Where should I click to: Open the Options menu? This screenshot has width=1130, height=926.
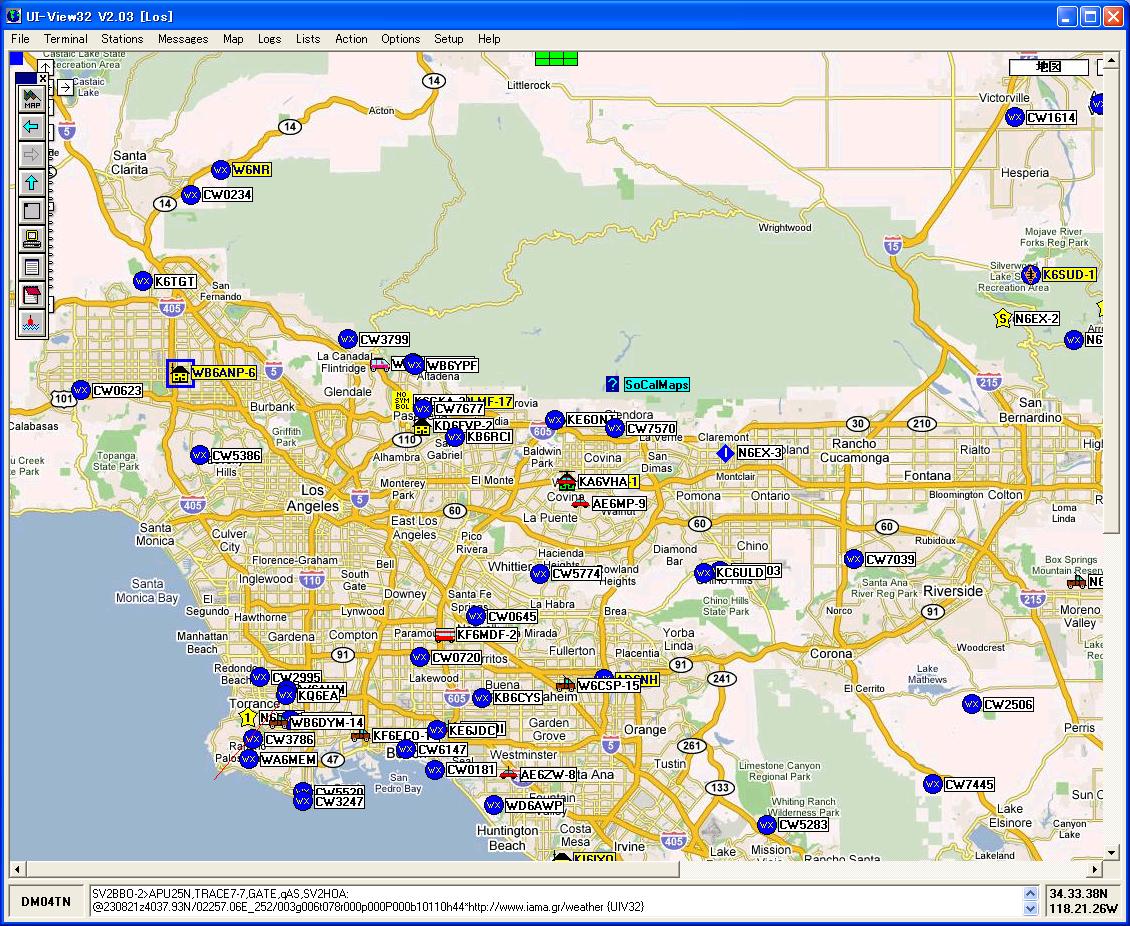pyautogui.click(x=400, y=39)
